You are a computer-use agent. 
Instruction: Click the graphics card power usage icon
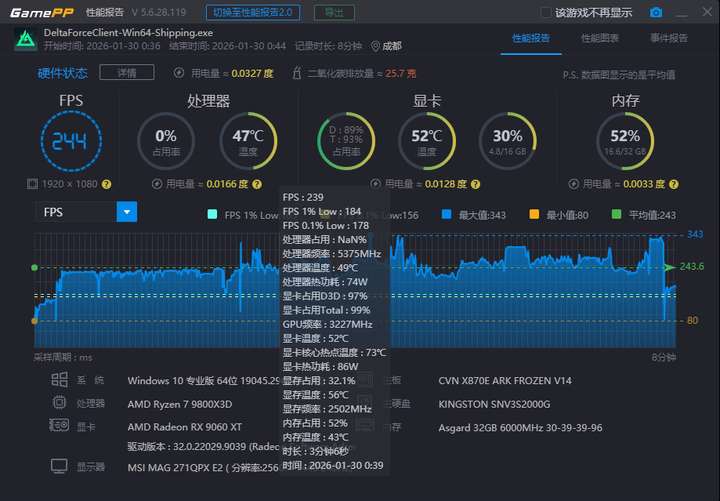click(376, 184)
